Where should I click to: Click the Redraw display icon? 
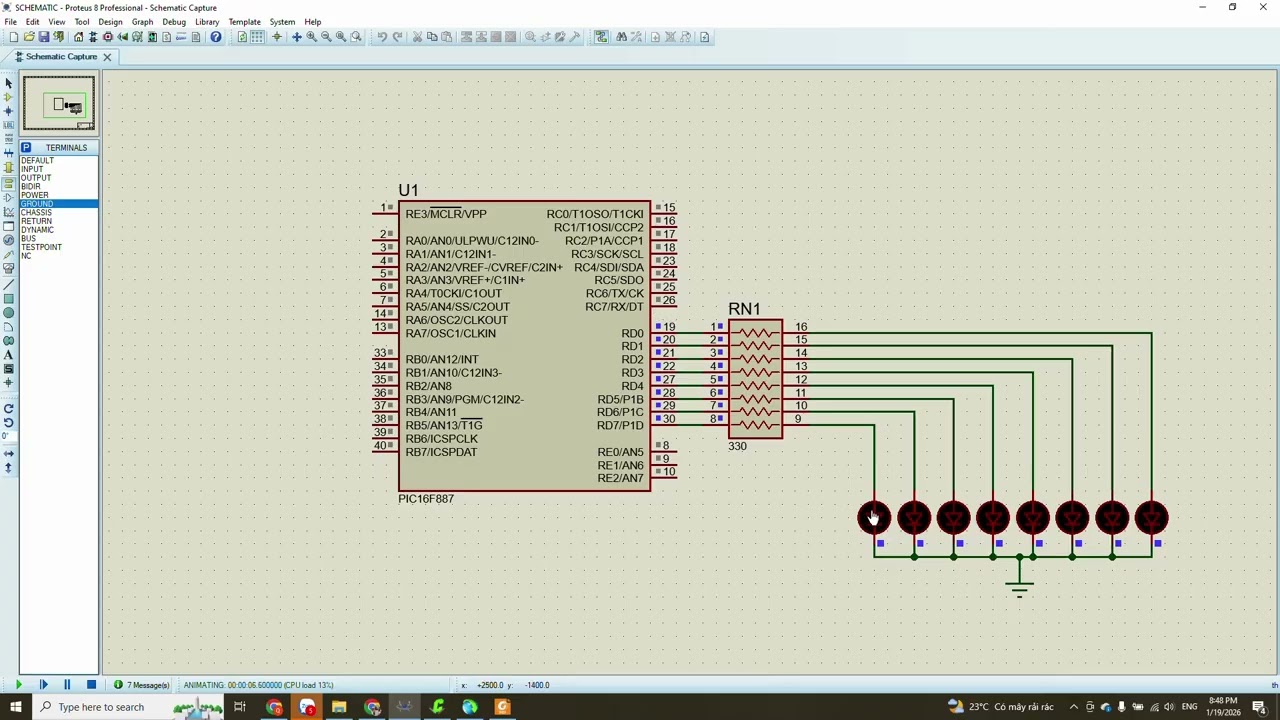point(242,37)
